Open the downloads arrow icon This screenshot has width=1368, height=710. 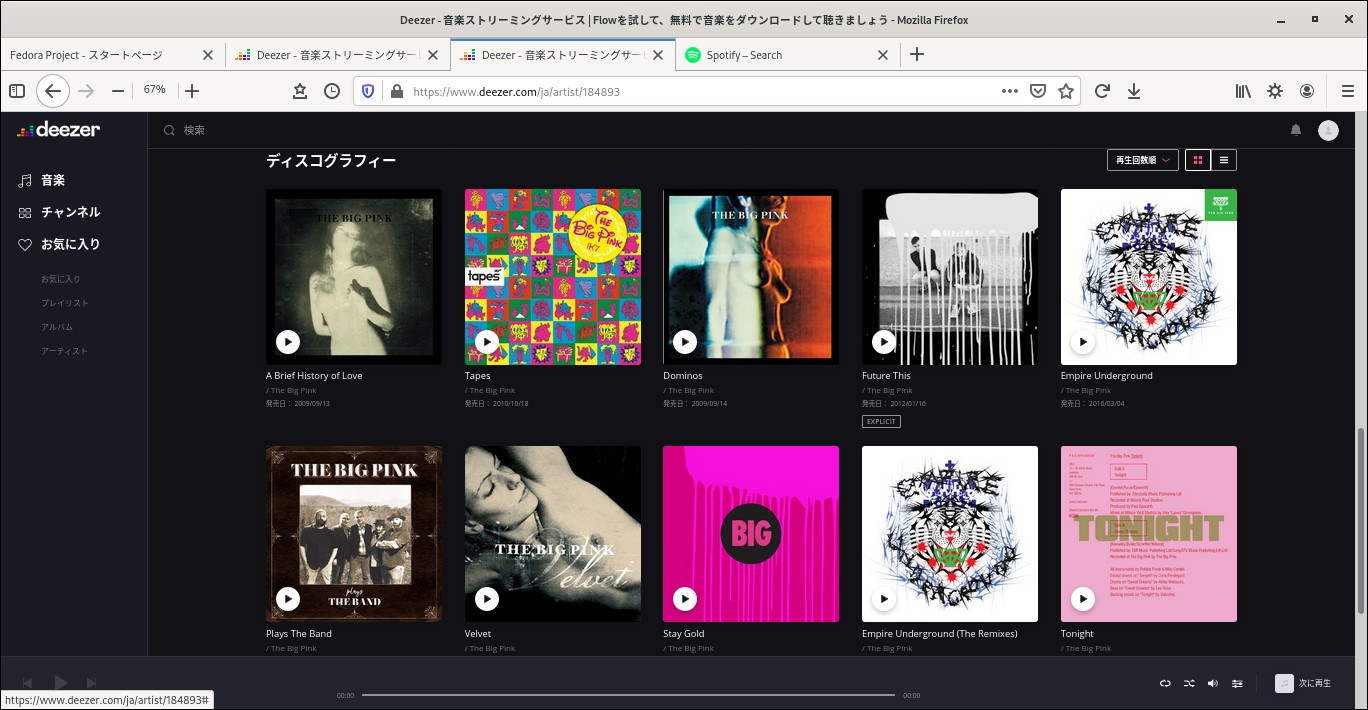coord(1134,91)
